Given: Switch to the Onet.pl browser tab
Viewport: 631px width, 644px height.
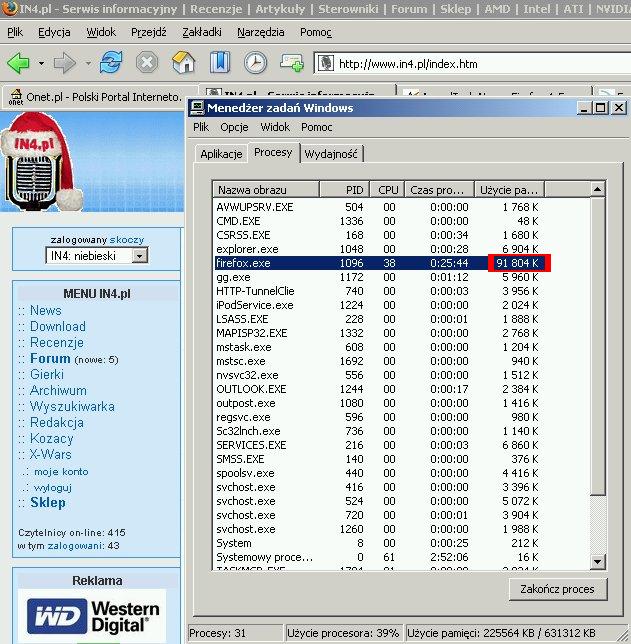Looking at the screenshot, I should 100,97.
